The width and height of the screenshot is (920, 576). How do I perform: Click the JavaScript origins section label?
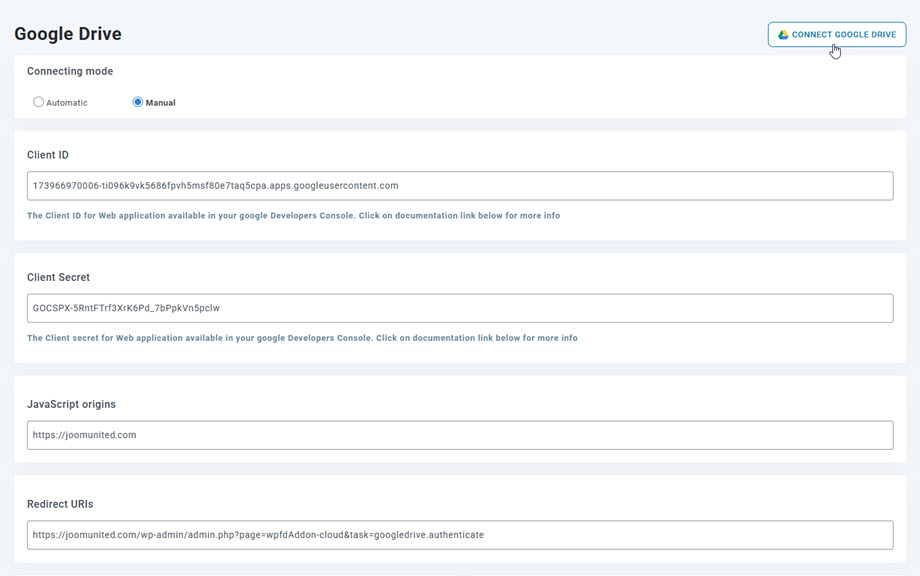pos(71,404)
